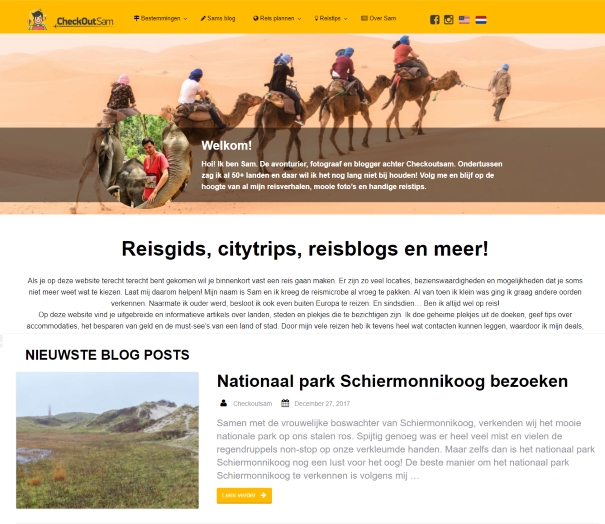Click Sam's round elephant profile photo
The image size is (605, 524).
(145, 161)
